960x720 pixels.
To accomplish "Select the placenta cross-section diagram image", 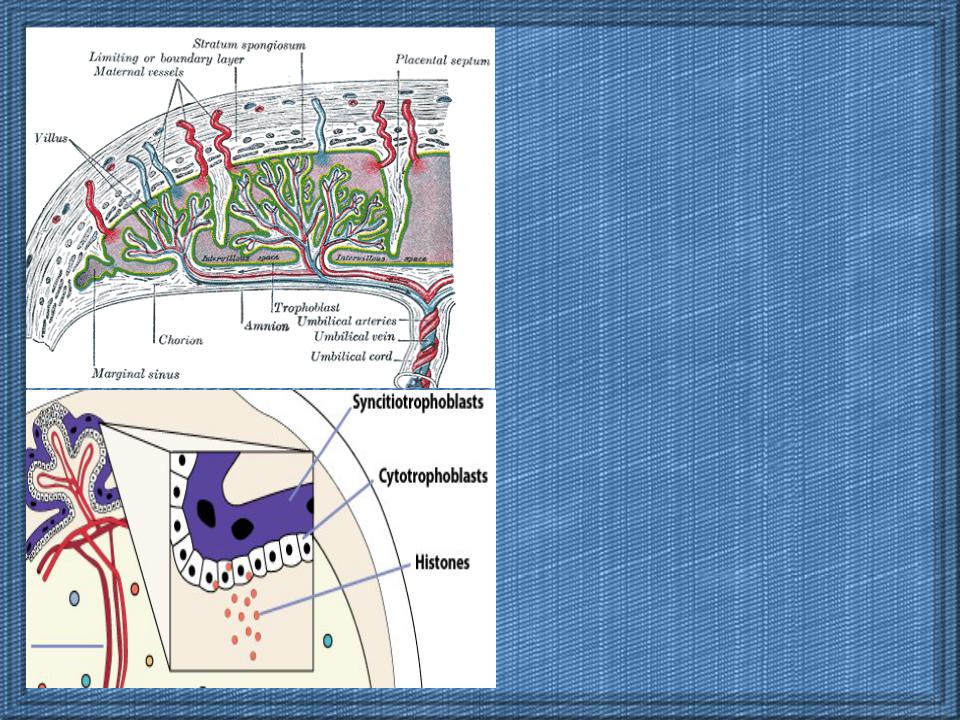I will (260, 208).
